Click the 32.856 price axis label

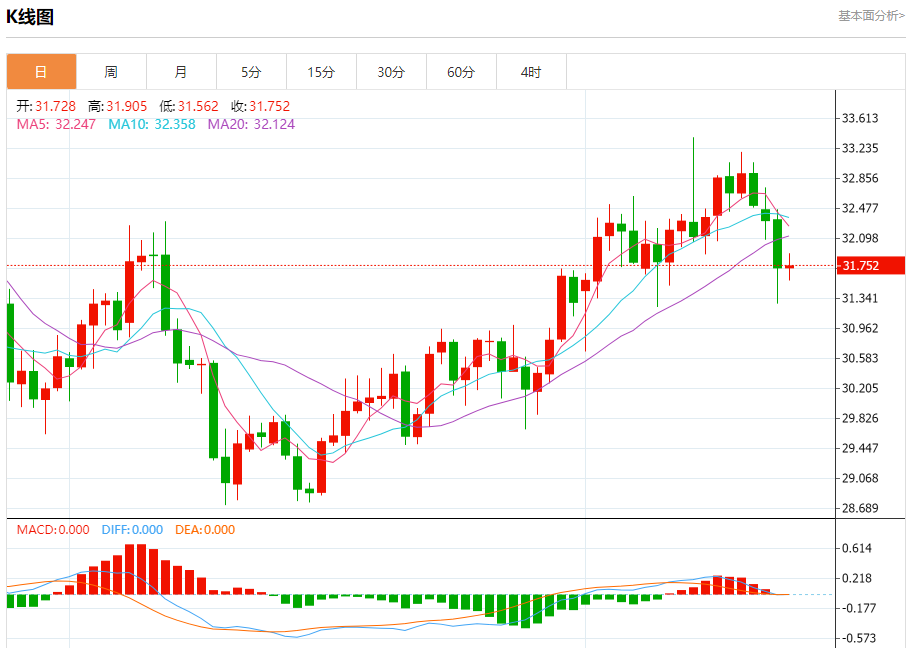pyautogui.click(x=860, y=178)
